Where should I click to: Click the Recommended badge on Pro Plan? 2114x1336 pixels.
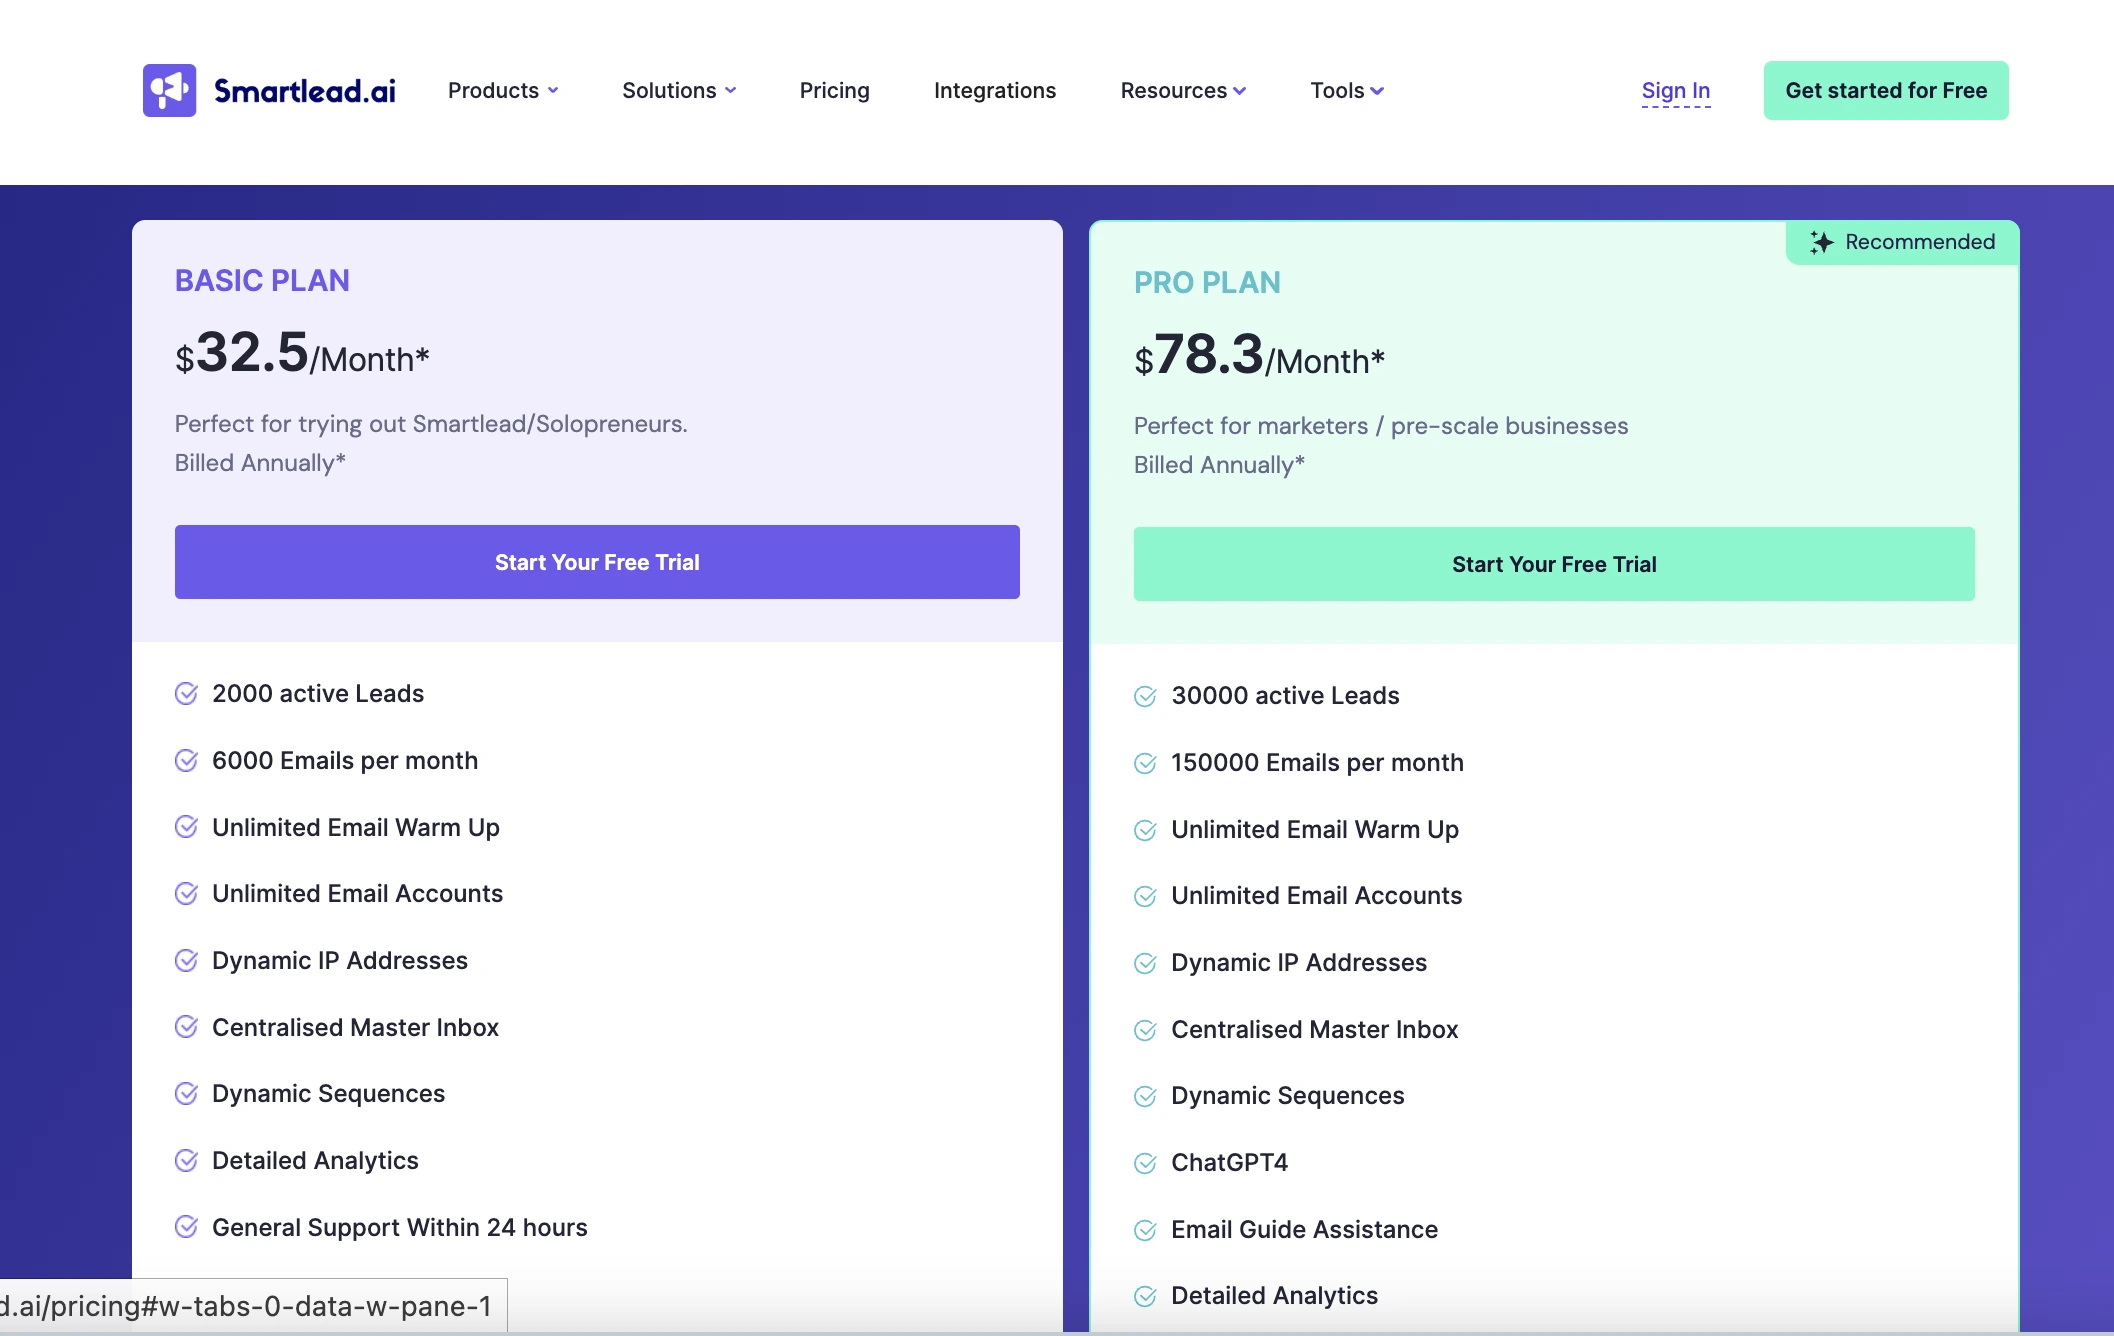[x=1900, y=242]
